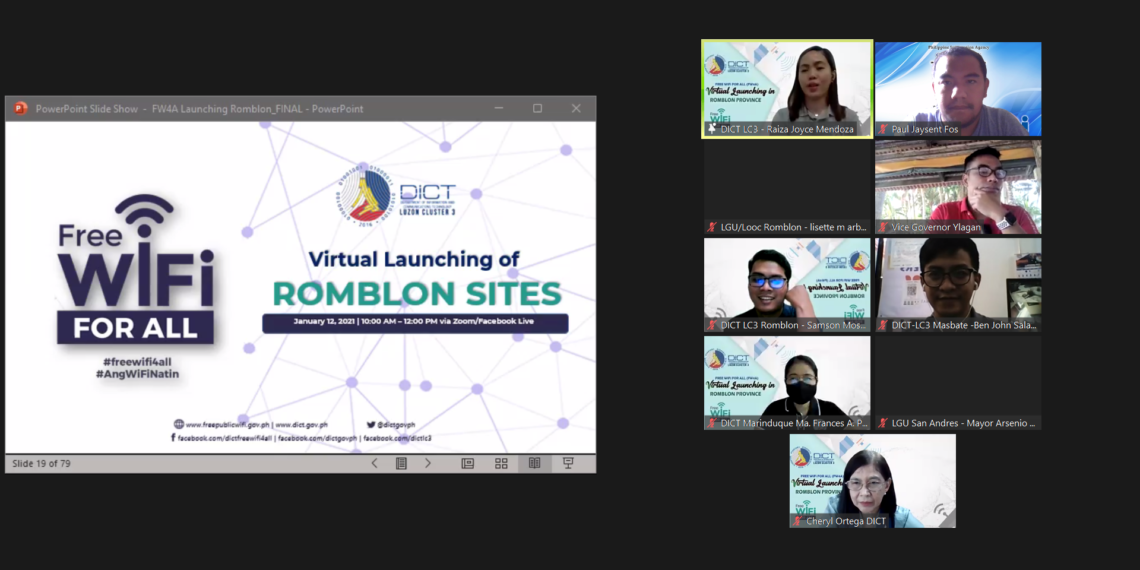This screenshot has height=570, width=1140.
Task: Advance to the next slide with the right arrow
Action: pos(428,463)
